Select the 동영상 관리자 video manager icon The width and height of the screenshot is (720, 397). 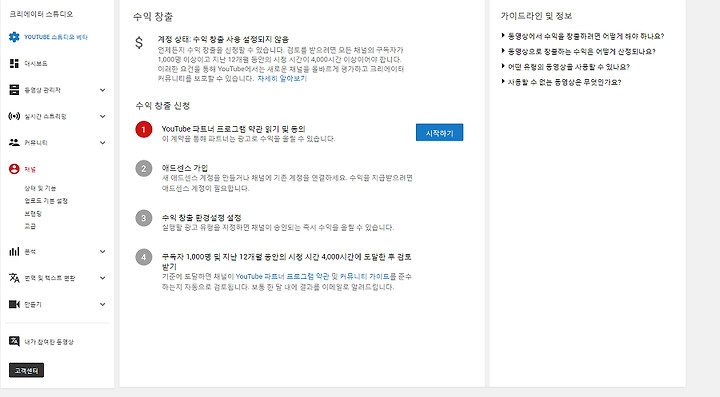pos(14,90)
